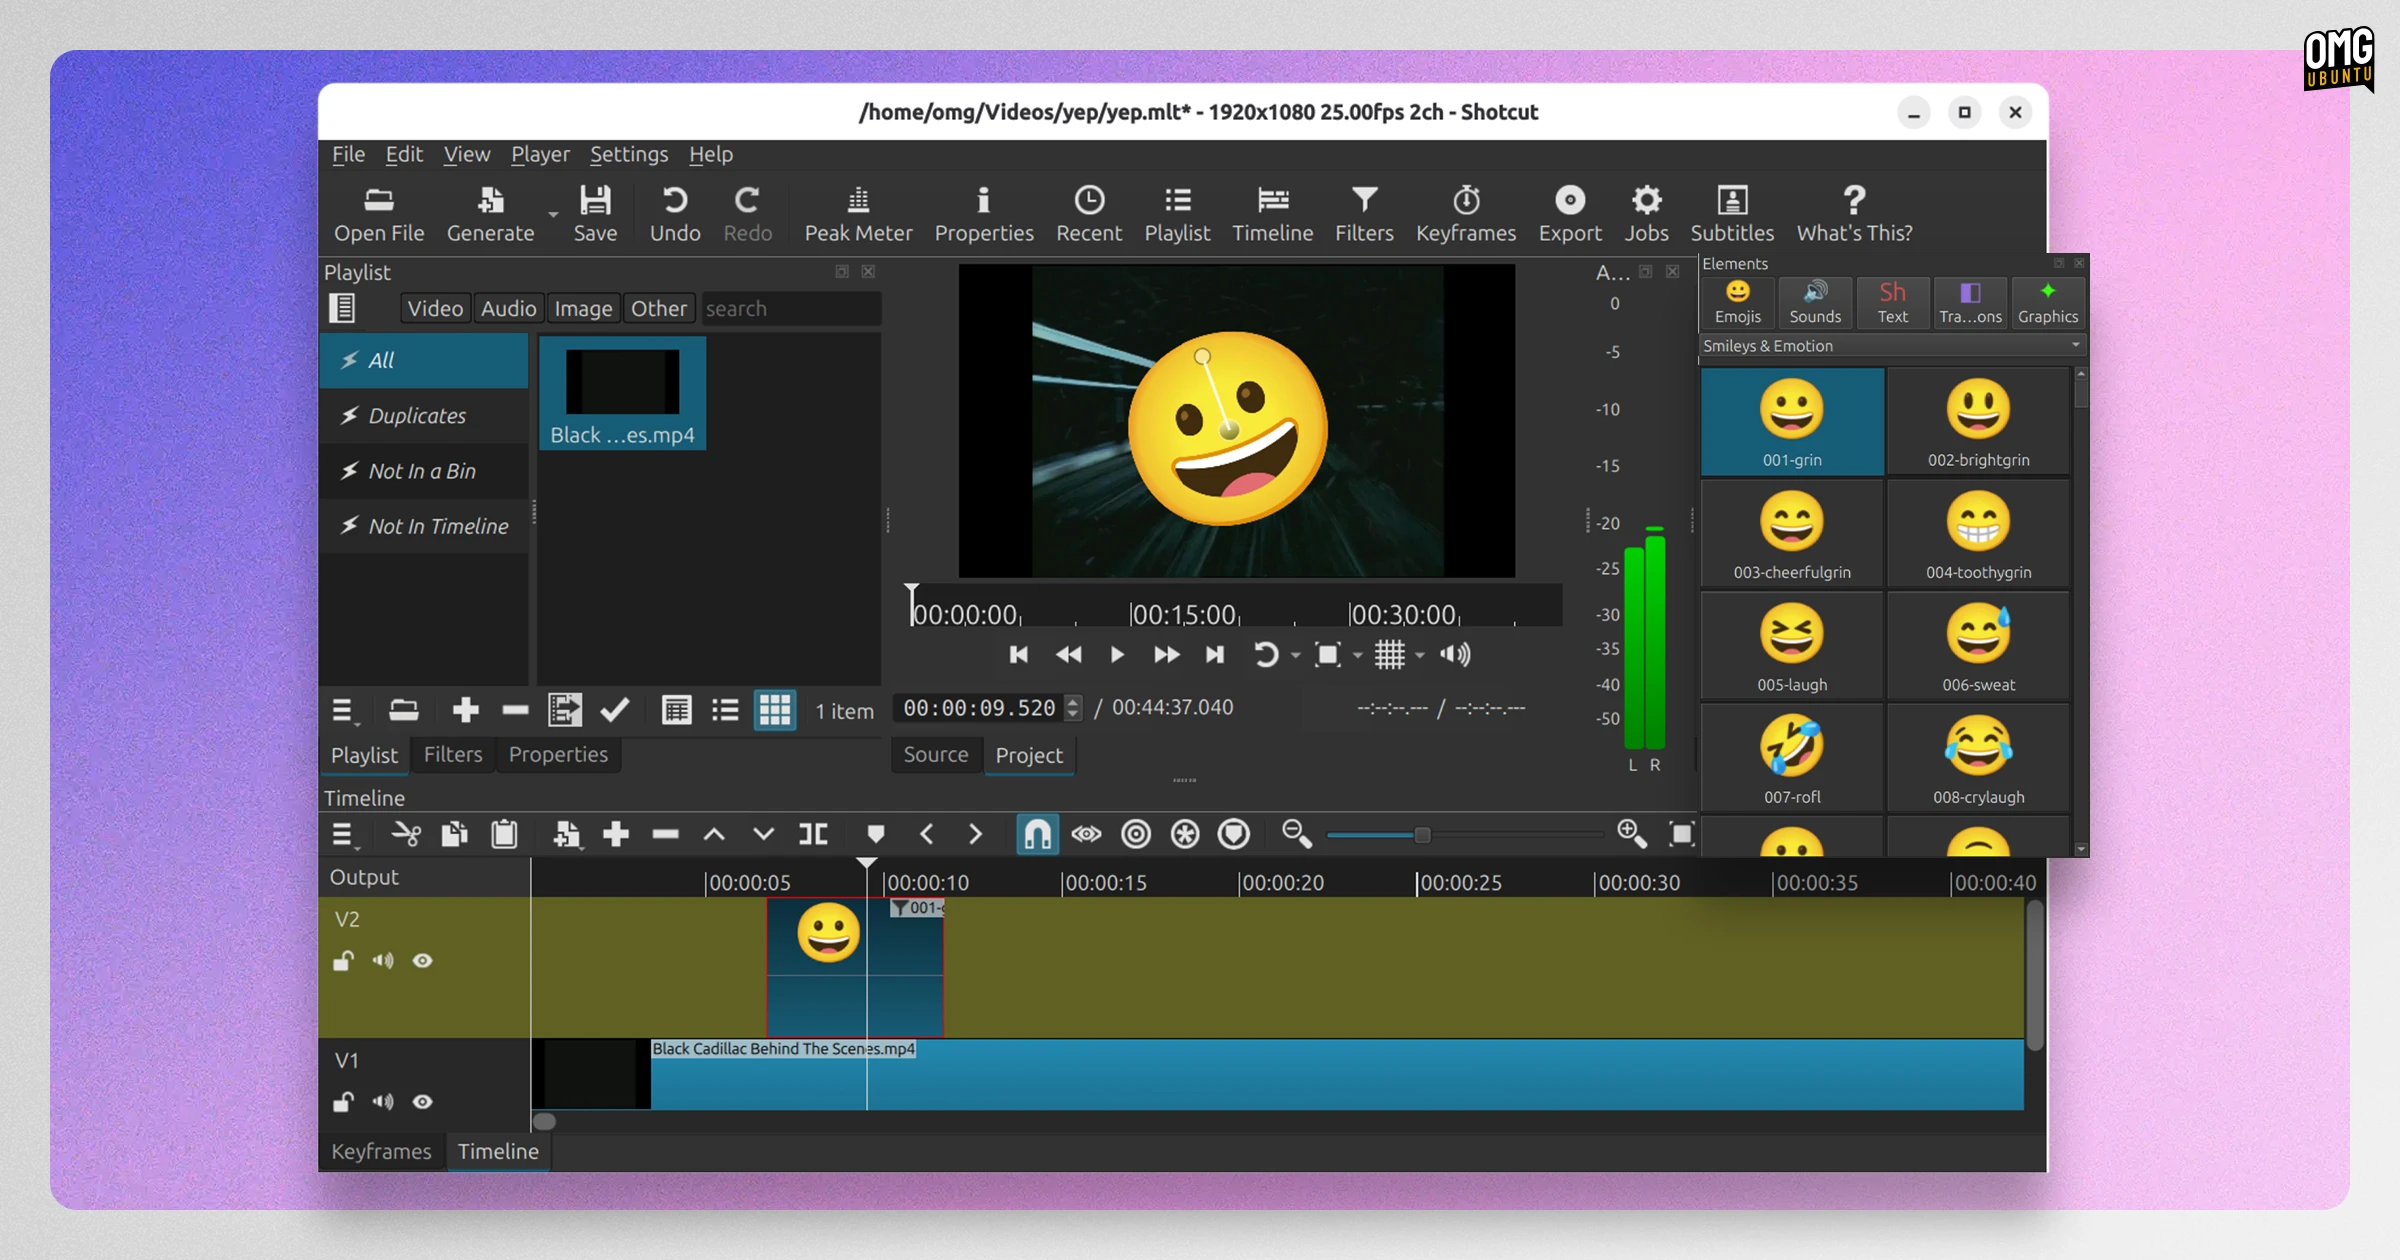Click the Export toolbar icon
The width and height of the screenshot is (2400, 1260).
click(1569, 214)
